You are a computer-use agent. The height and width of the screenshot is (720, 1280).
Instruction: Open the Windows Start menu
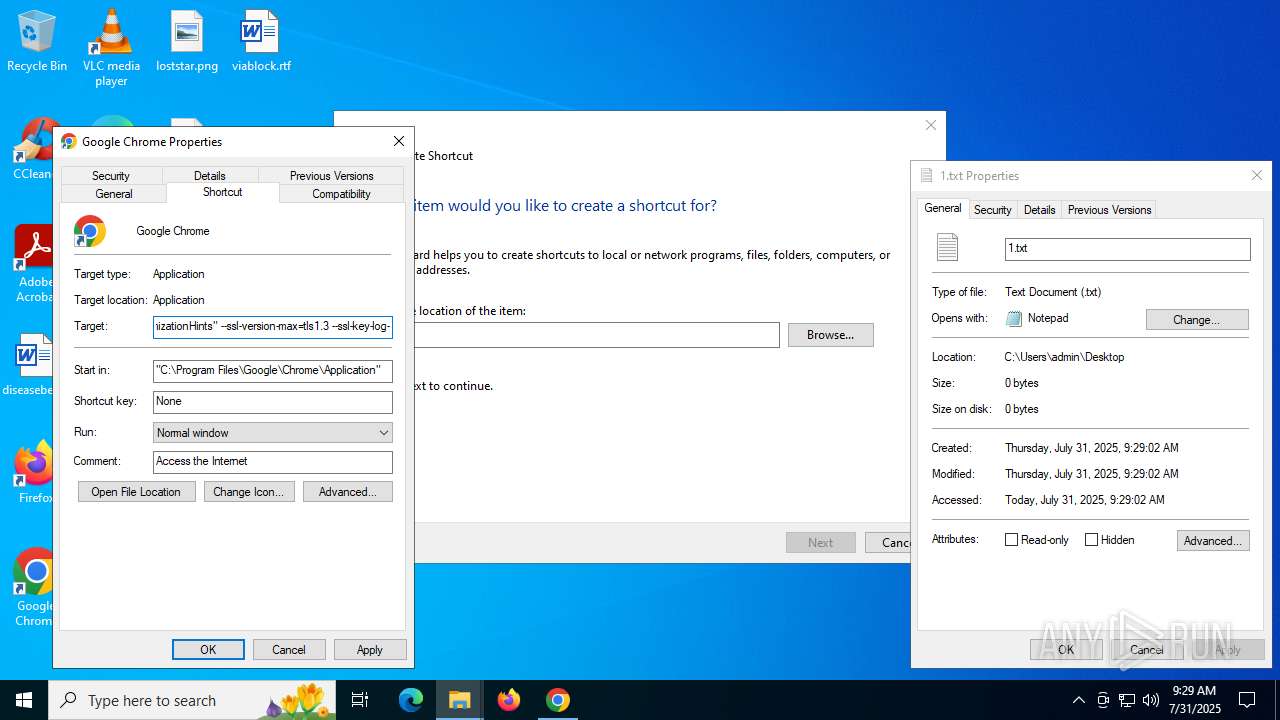[x=24, y=700]
